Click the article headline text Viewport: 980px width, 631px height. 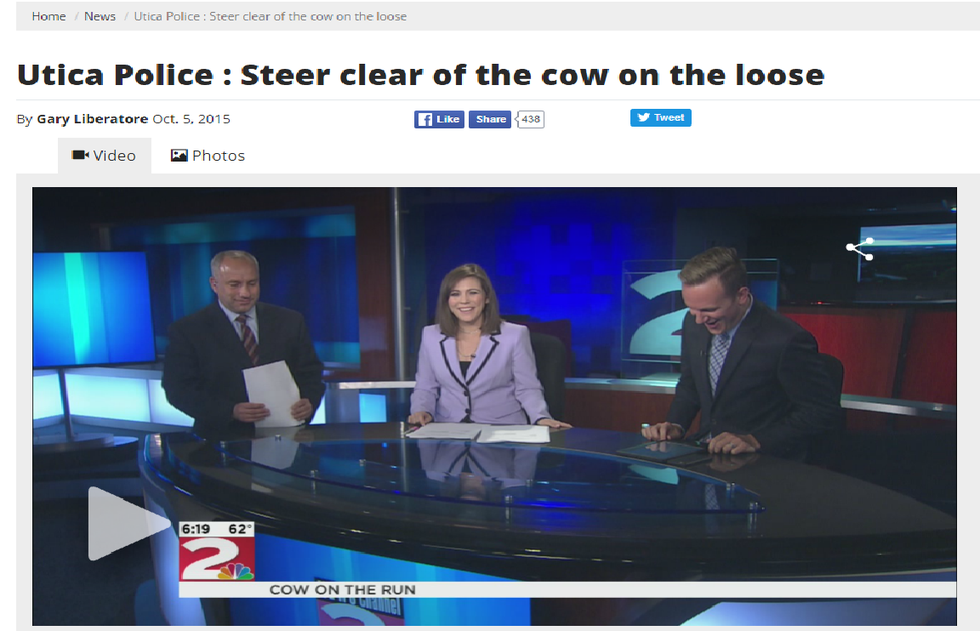coord(421,75)
